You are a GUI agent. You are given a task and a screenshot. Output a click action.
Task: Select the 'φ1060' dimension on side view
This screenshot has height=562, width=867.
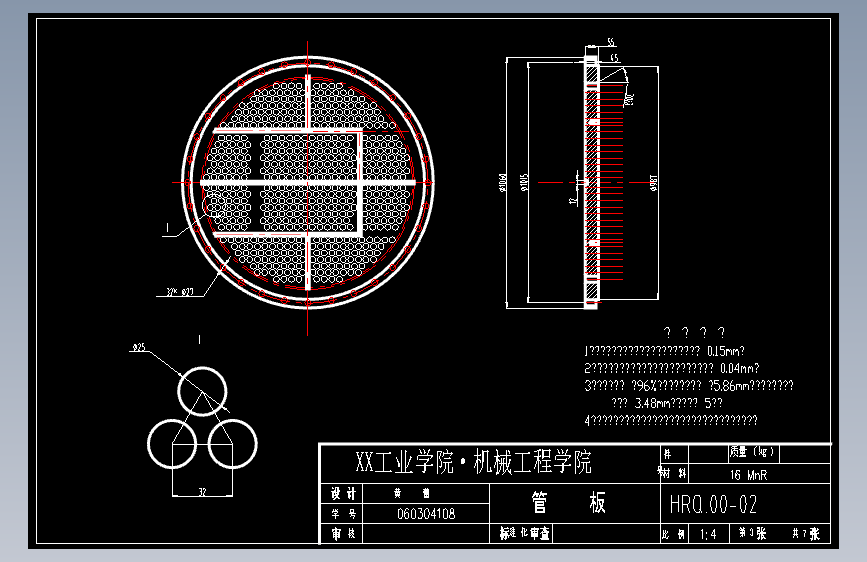click(x=503, y=183)
